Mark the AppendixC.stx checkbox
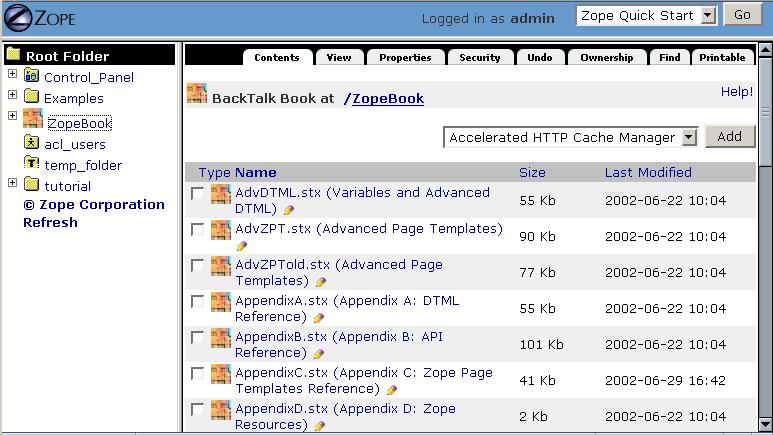773x435 pixels. 197,373
